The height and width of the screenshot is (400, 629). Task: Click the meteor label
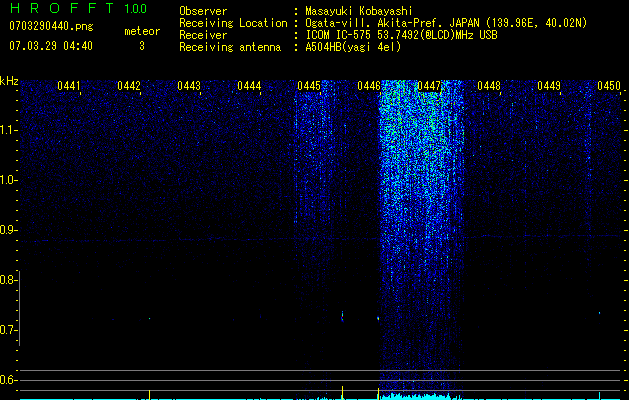click(x=142, y=31)
